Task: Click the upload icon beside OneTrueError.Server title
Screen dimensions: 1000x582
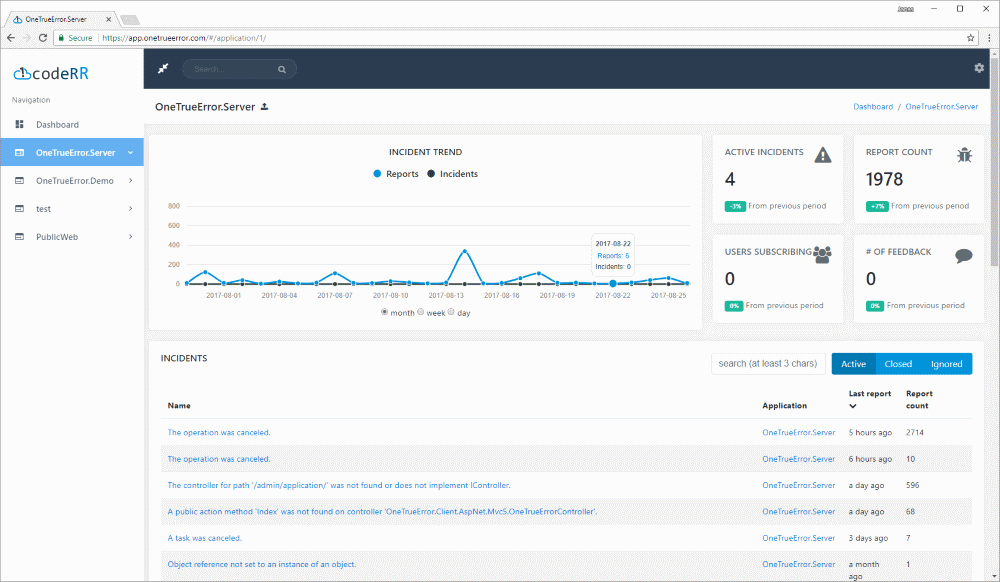Action: coord(264,106)
